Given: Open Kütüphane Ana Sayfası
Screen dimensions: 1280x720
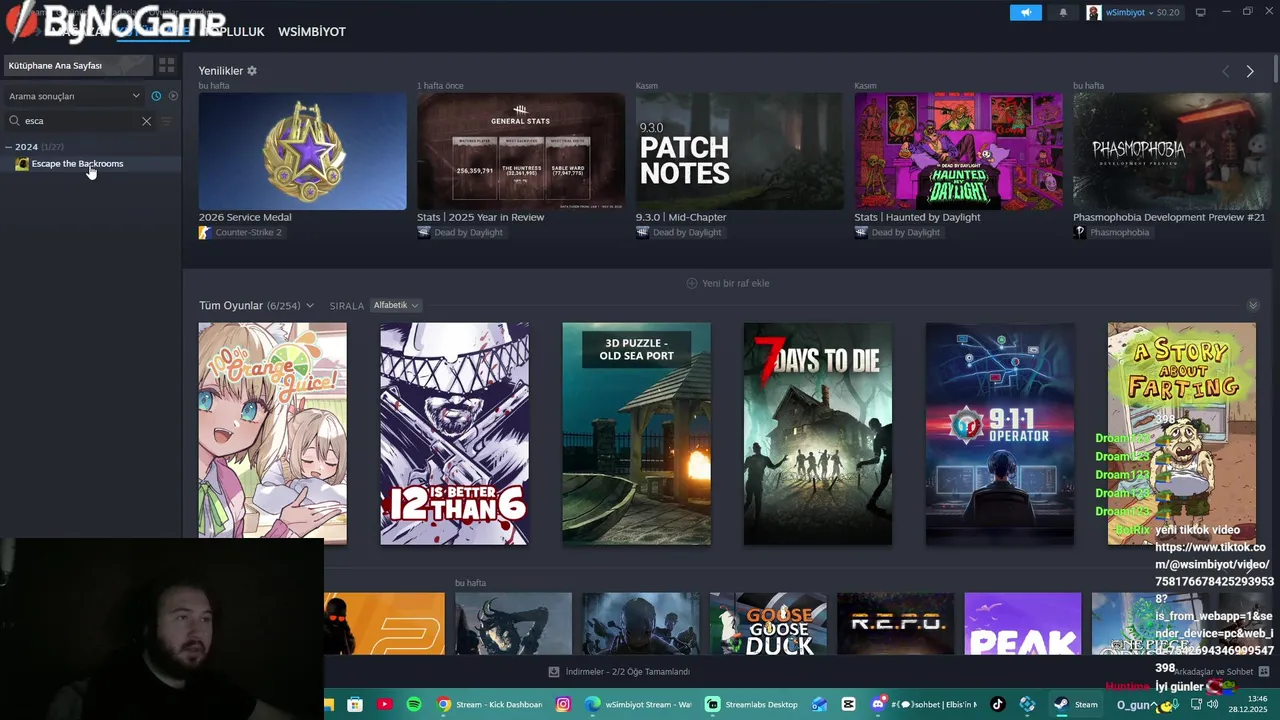Looking at the screenshot, I should tap(78, 65).
